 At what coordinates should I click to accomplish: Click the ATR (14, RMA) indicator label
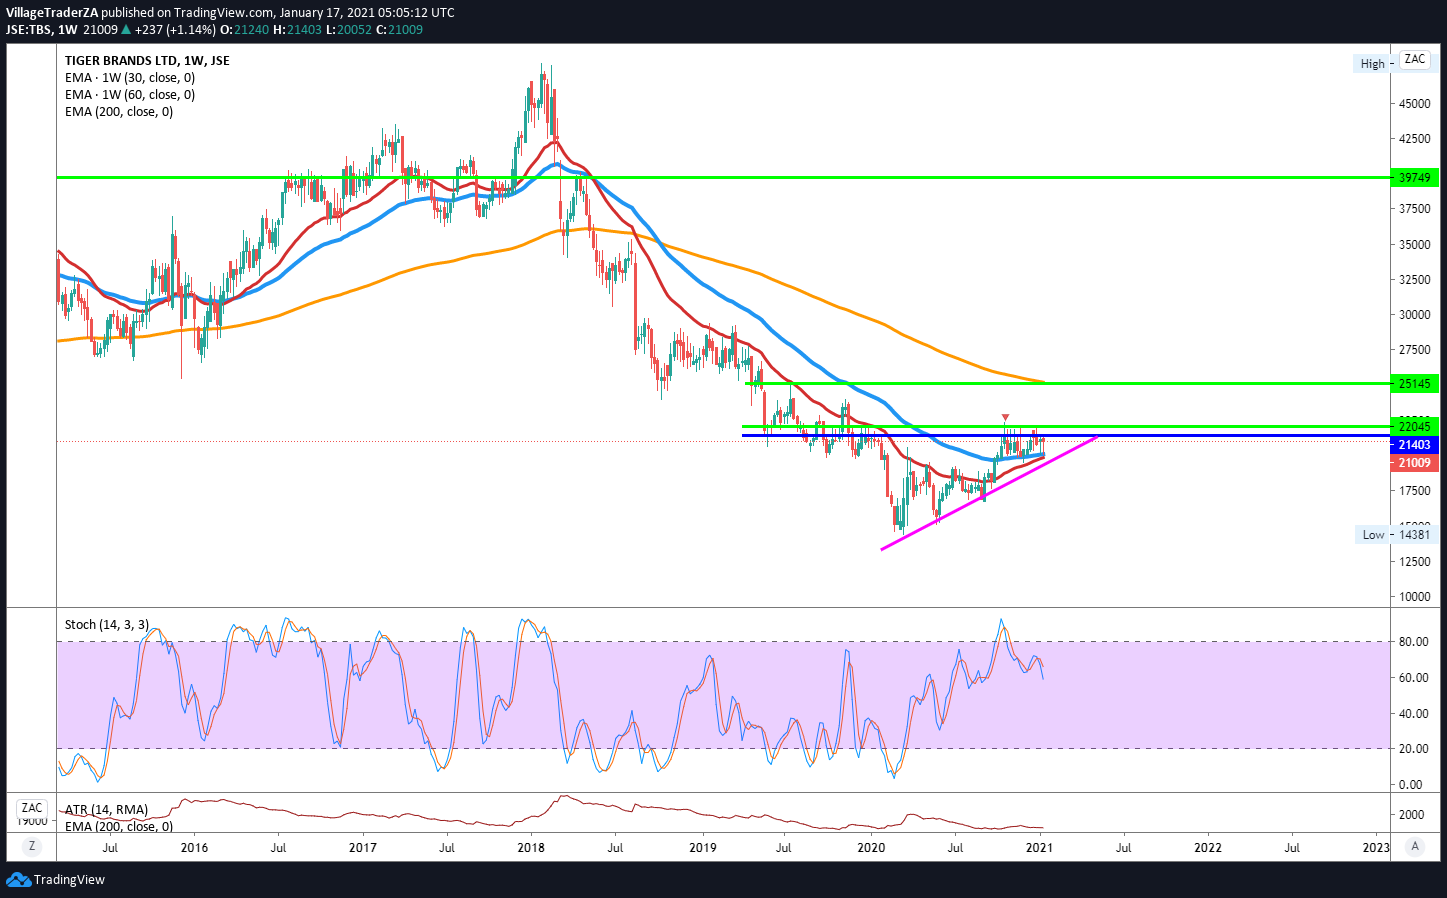106,810
